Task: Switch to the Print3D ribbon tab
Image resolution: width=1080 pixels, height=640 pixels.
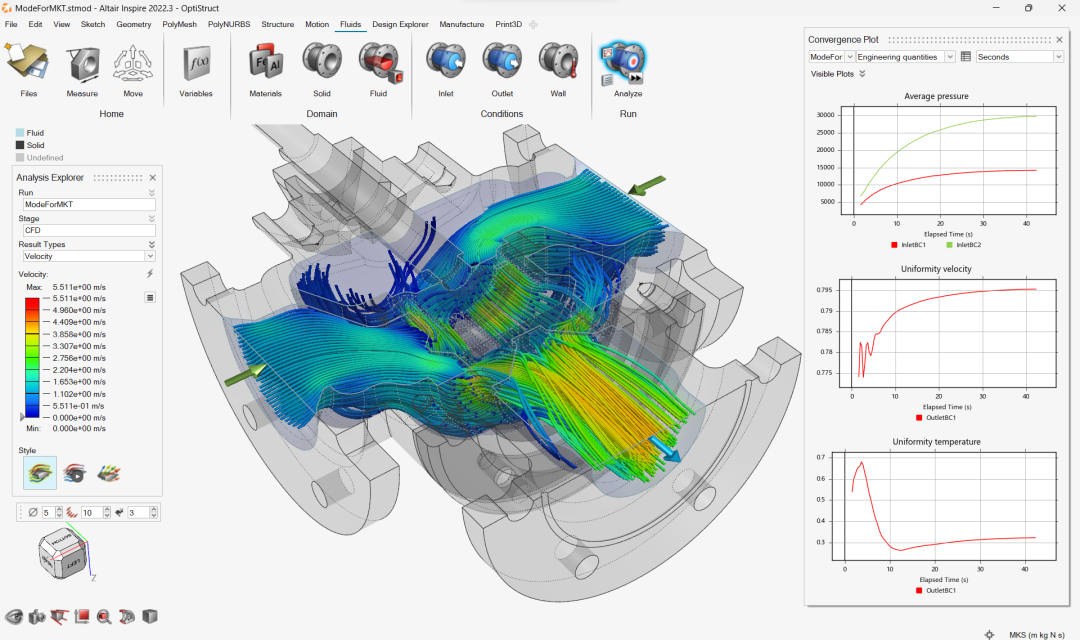Action: (508, 24)
